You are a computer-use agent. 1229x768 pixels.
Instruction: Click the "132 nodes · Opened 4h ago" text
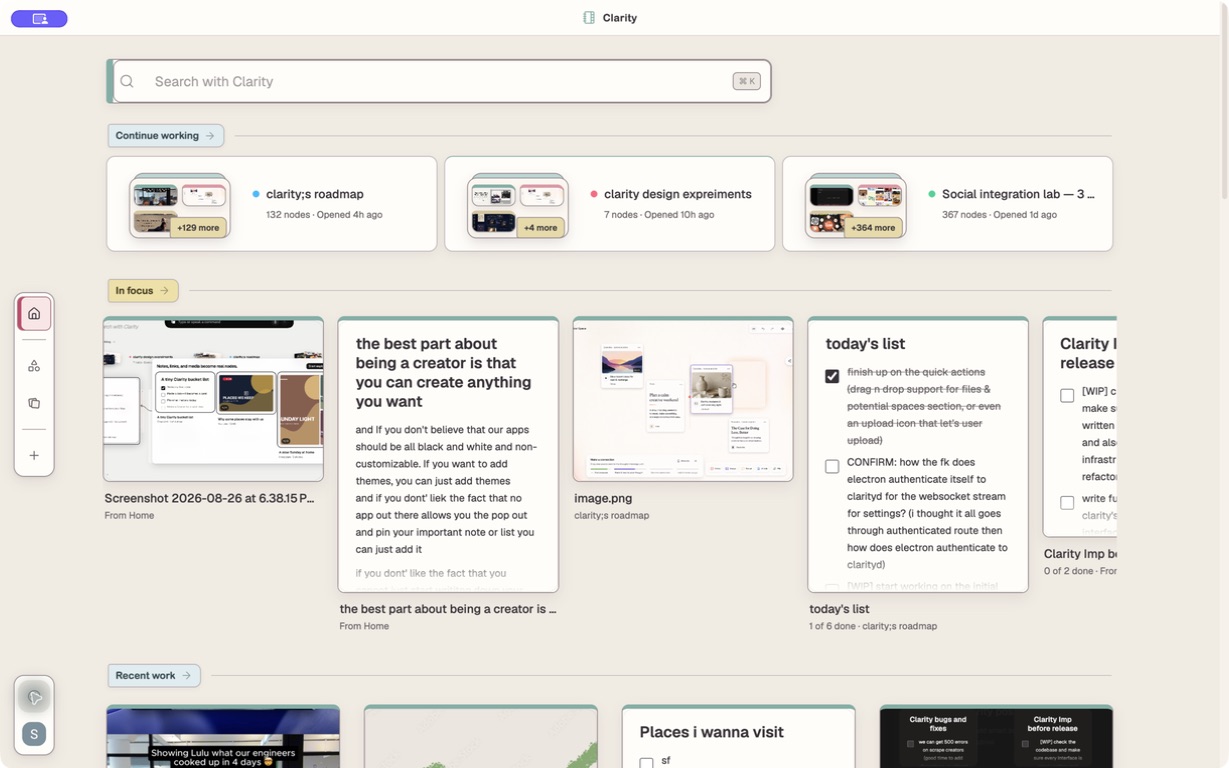pyautogui.click(x=324, y=215)
